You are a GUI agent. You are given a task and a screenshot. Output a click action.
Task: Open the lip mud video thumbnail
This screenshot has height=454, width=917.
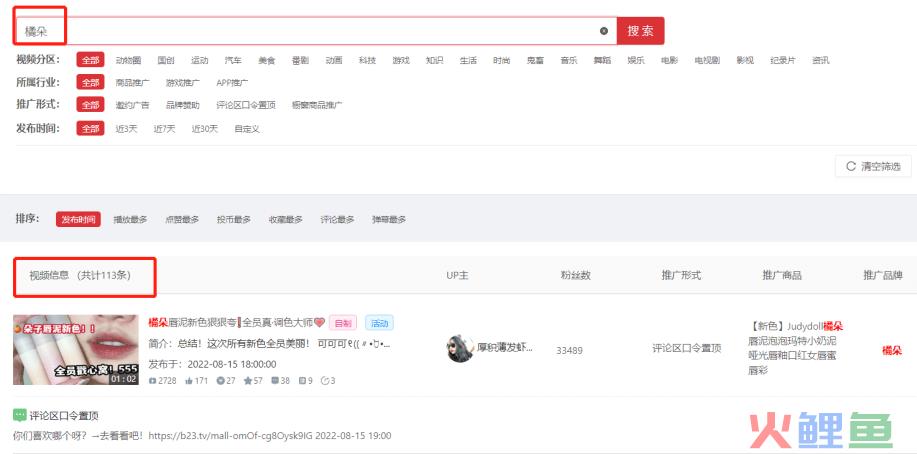tap(76, 349)
